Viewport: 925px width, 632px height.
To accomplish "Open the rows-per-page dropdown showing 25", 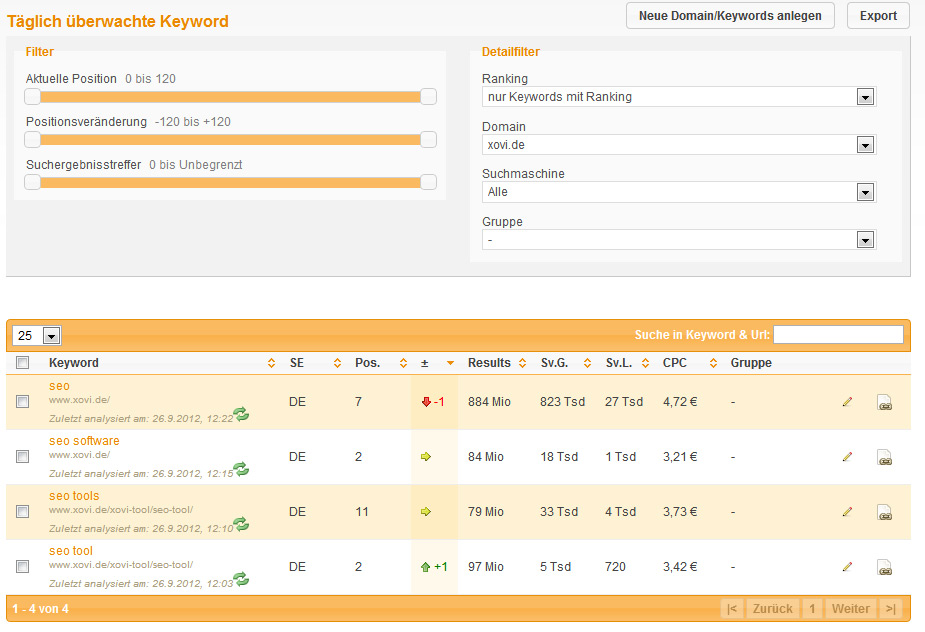I will (x=37, y=336).
